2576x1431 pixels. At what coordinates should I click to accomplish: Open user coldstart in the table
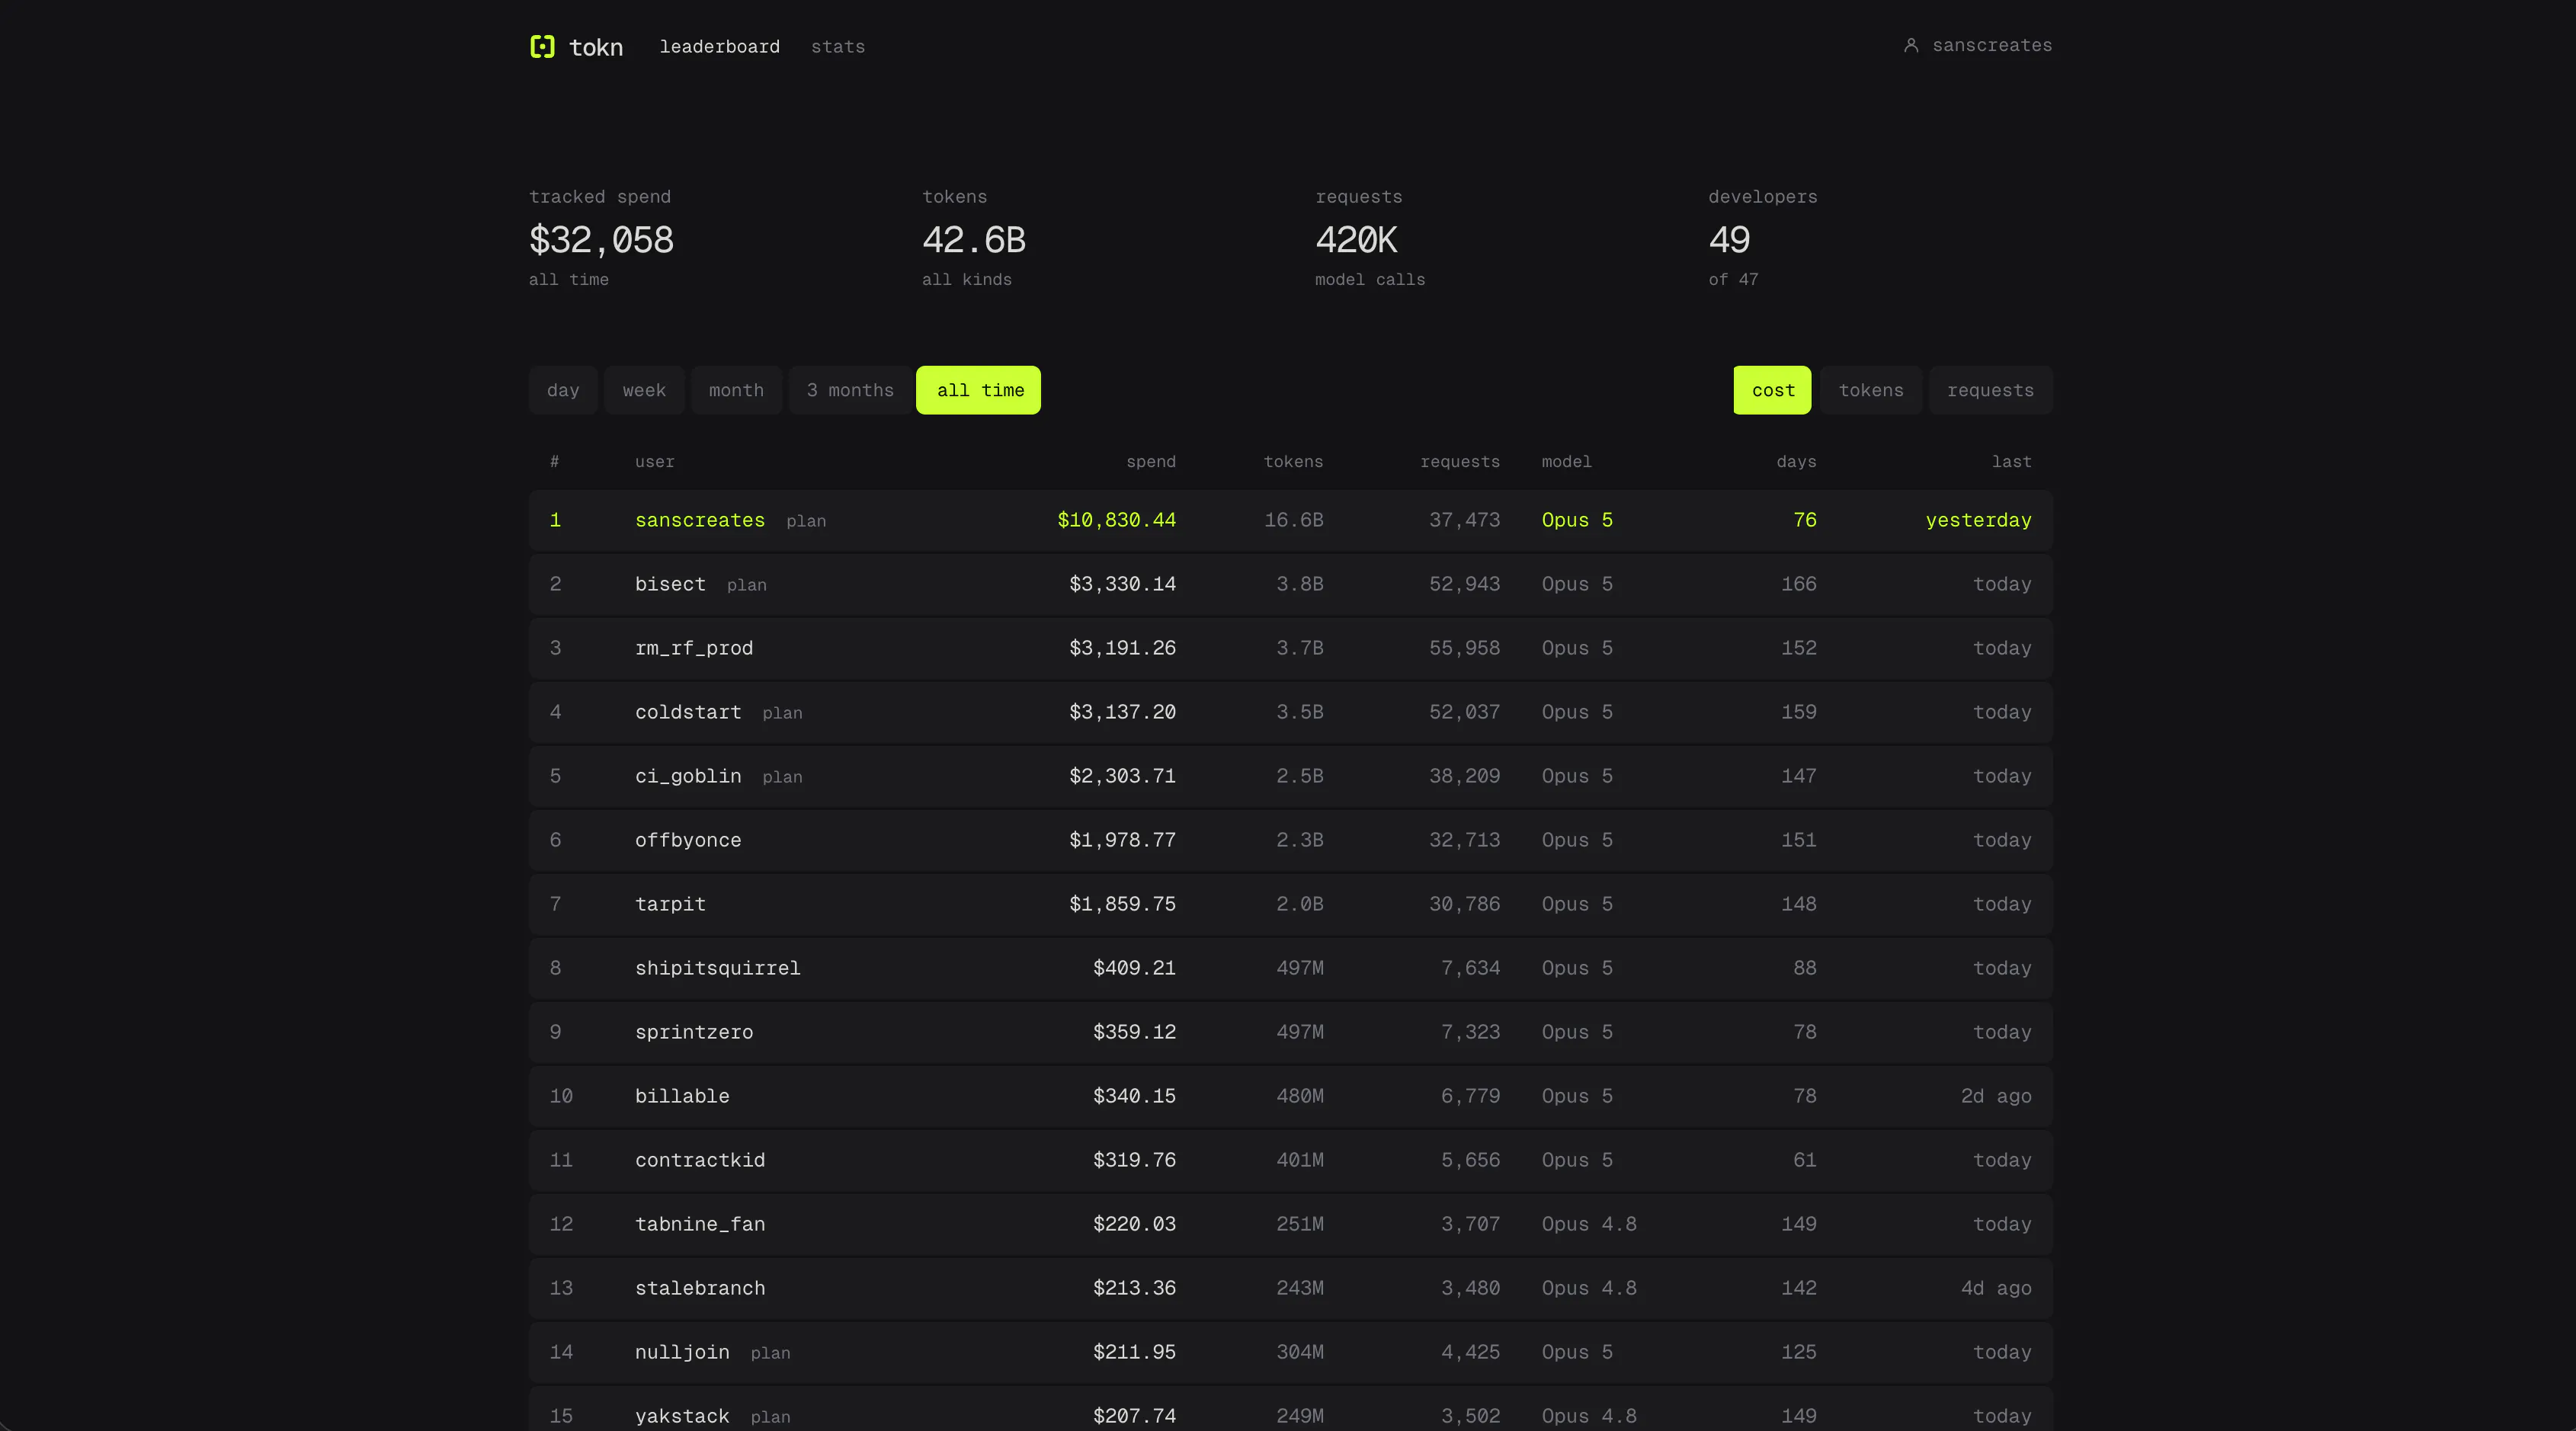point(688,712)
